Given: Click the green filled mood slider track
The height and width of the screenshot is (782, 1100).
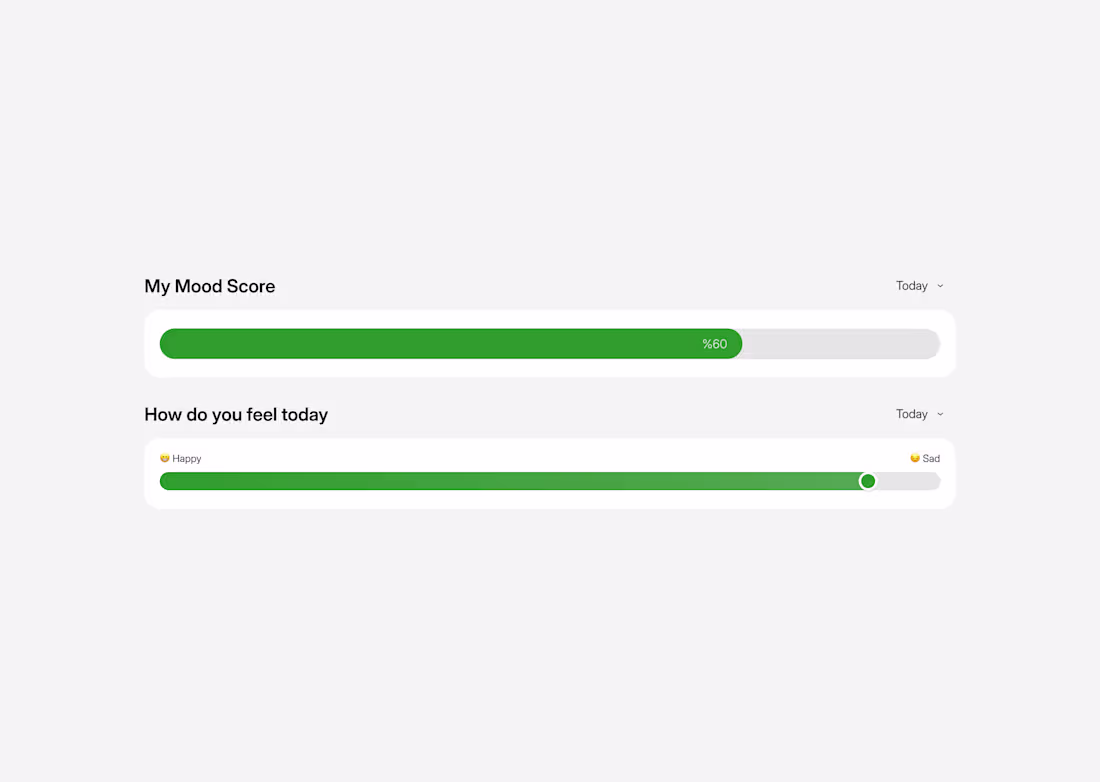Looking at the screenshot, I should pos(500,481).
